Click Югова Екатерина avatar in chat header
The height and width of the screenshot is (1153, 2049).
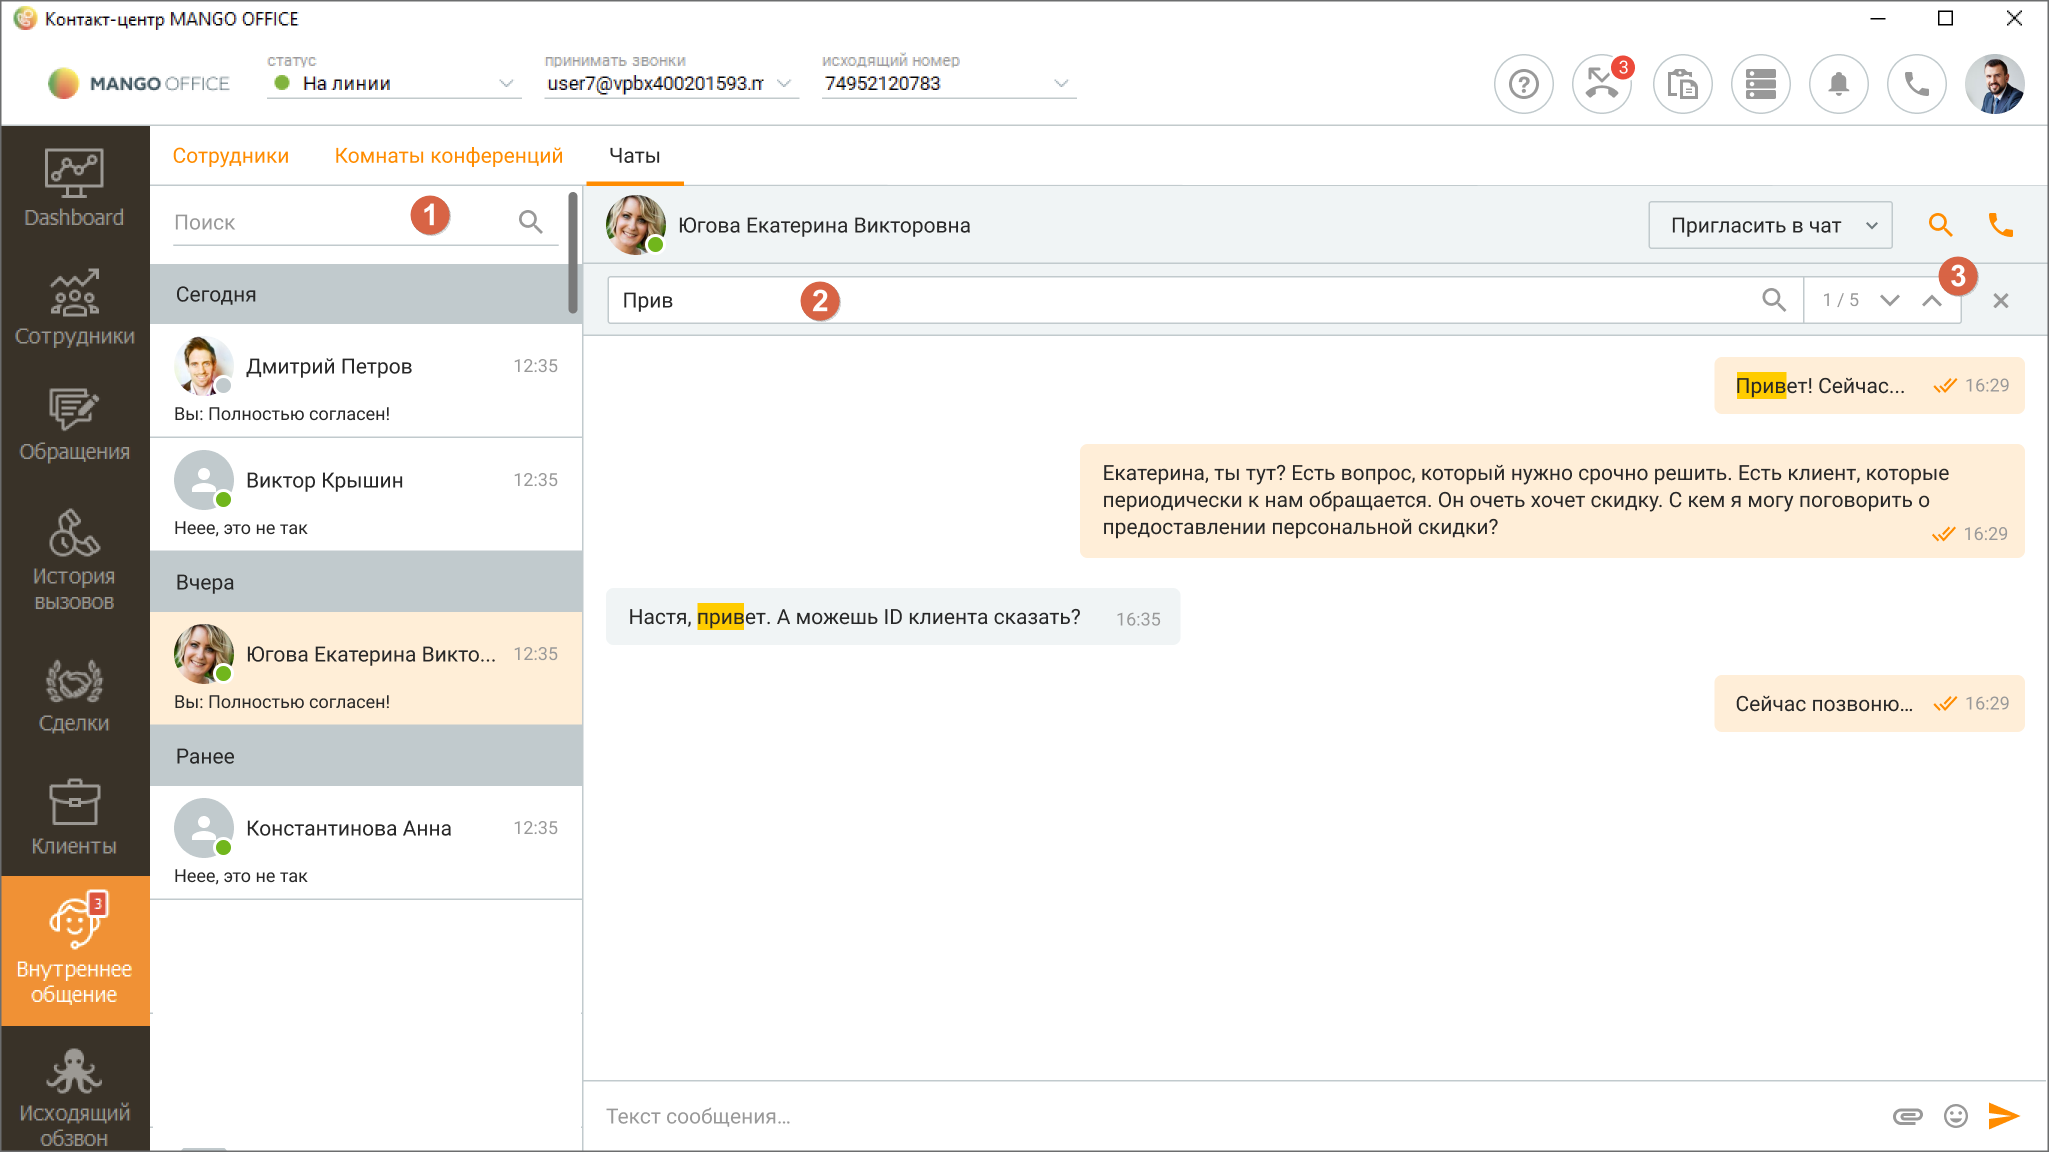636,225
